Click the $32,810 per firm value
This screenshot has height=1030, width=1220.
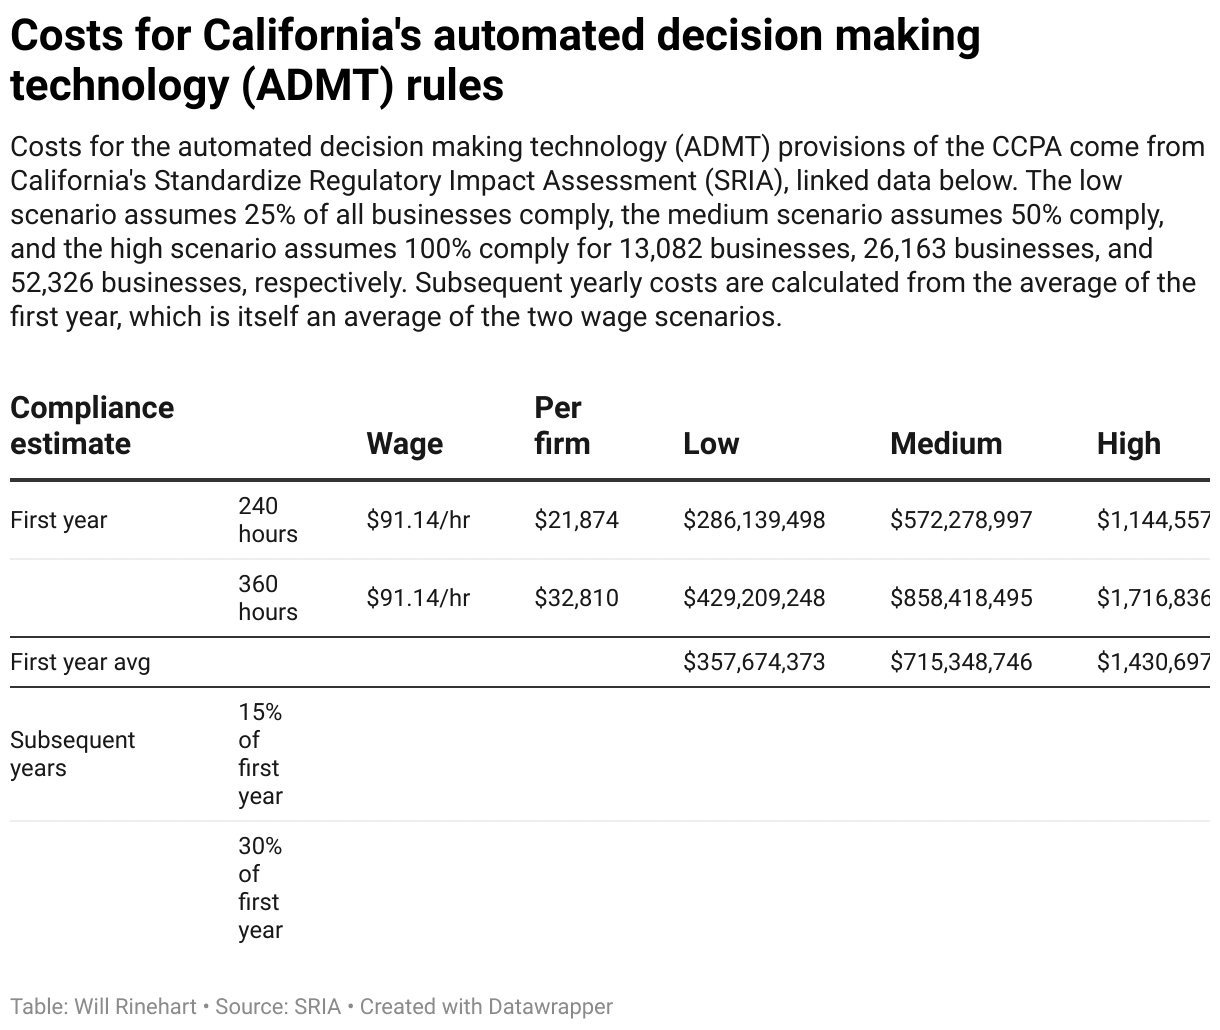pos(576,598)
